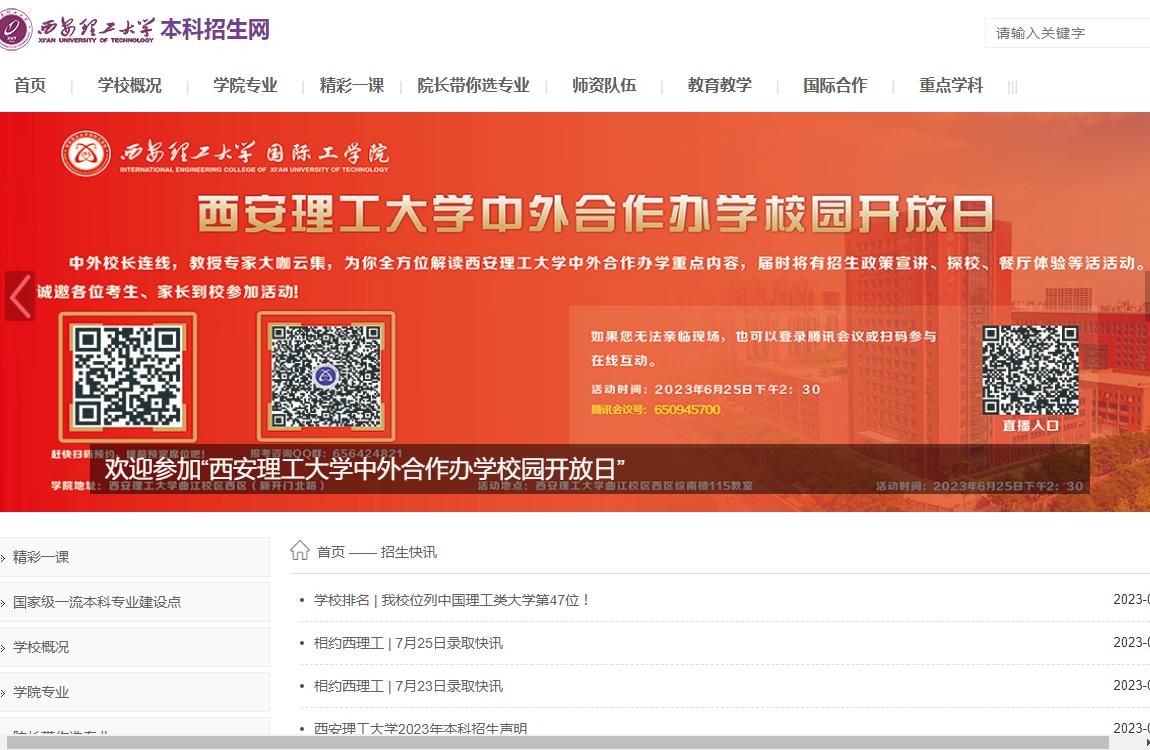Open the 本科招生网 site title
The image size is (1150, 750).
pyautogui.click(x=215, y=29)
